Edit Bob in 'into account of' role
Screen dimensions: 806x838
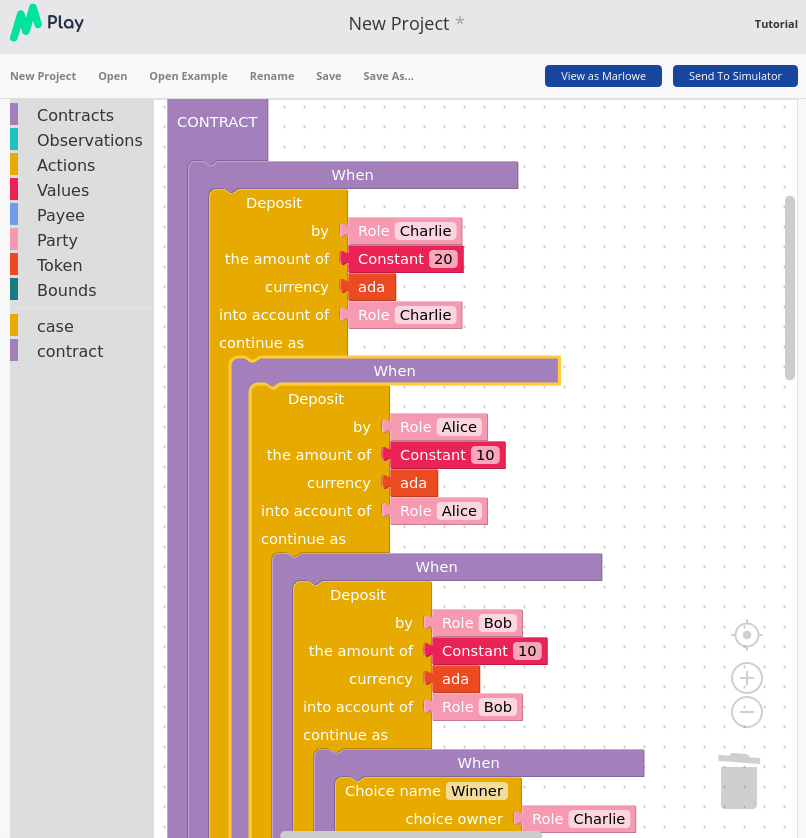coord(498,707)
